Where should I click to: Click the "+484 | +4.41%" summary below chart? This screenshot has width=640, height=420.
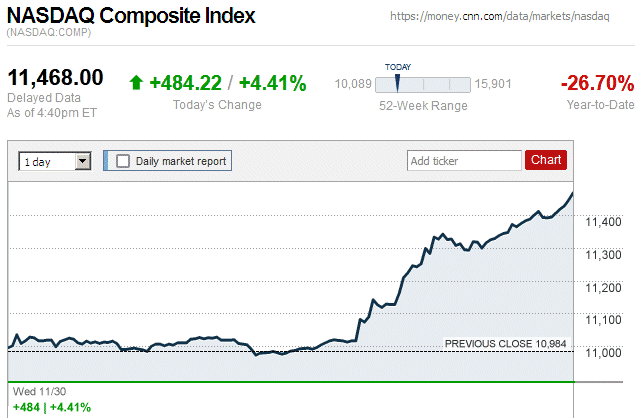tap(51, 407)
